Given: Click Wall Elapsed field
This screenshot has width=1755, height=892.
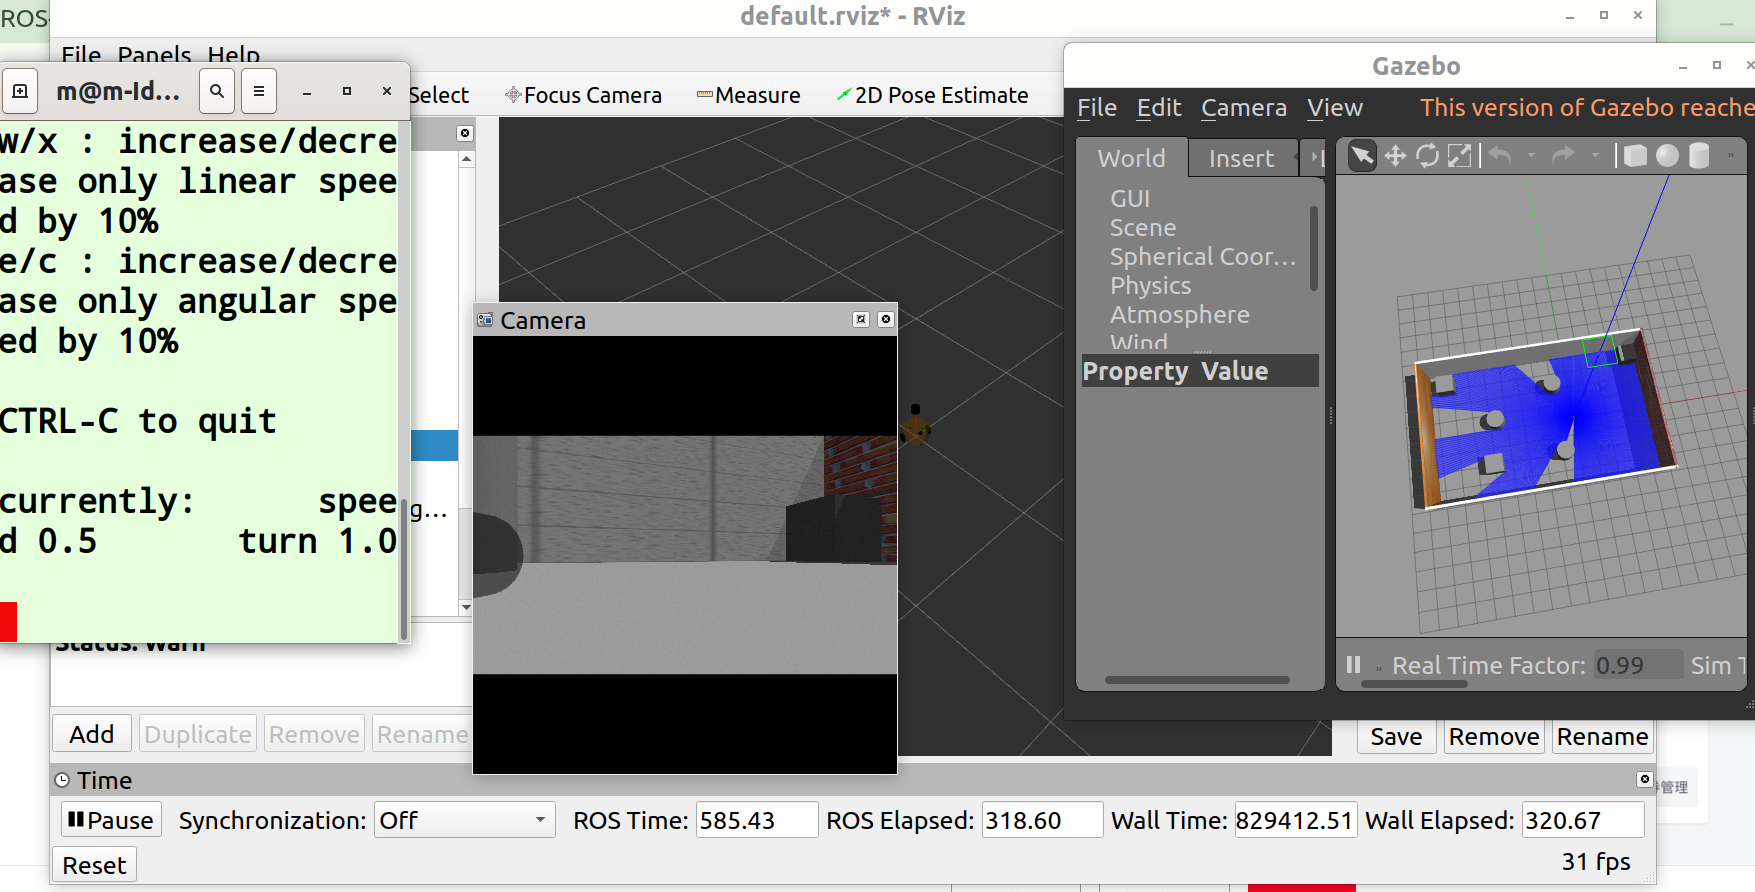Looking at the screenshot, I should pyautogui.click(x=1583, y=820).
